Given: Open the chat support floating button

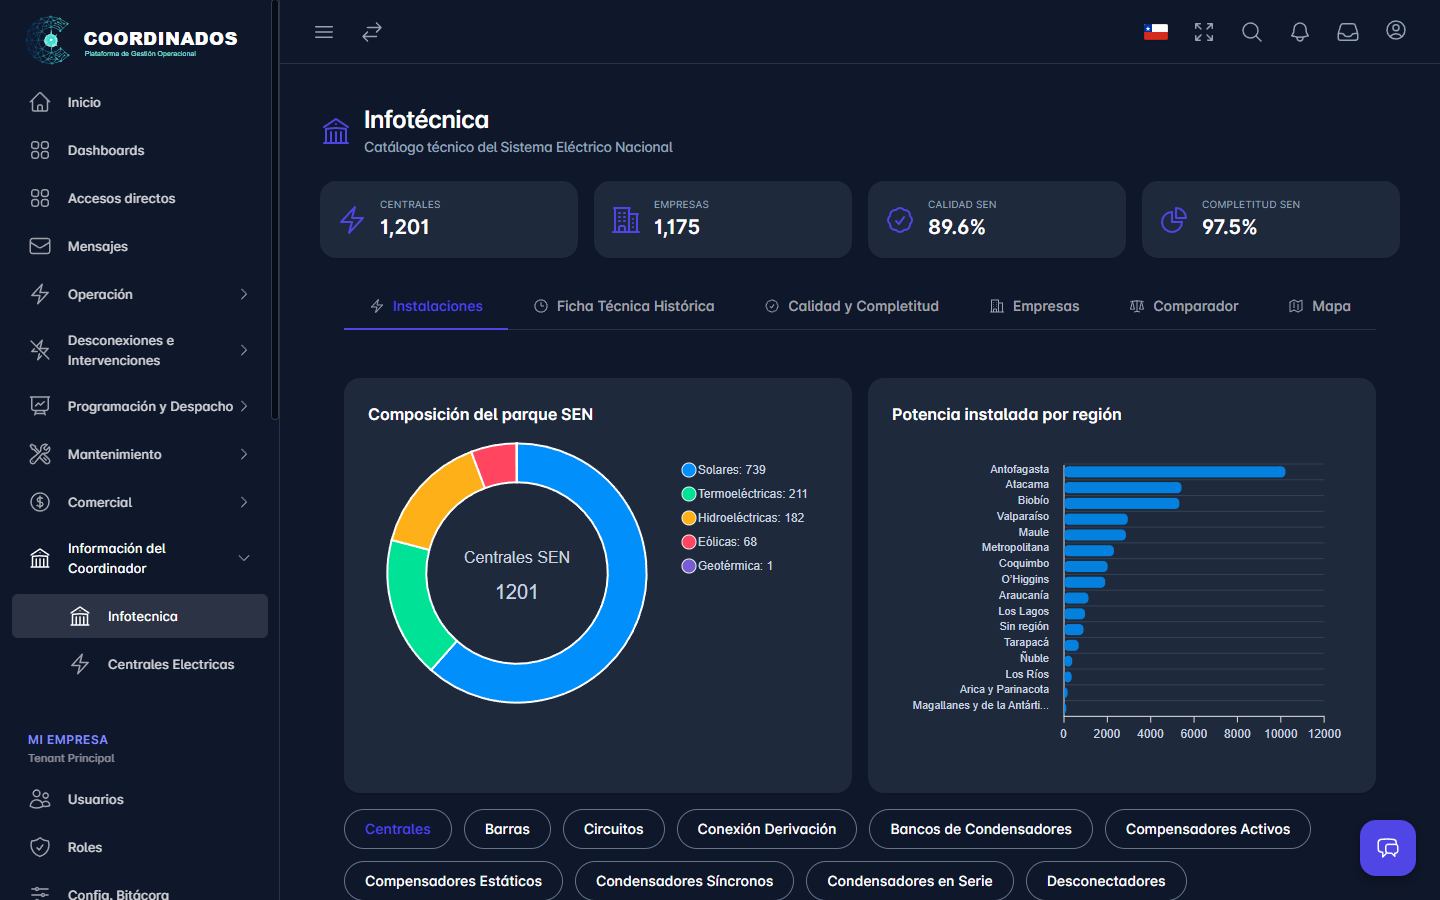Looking at the screenshot, I should 1388,848.
